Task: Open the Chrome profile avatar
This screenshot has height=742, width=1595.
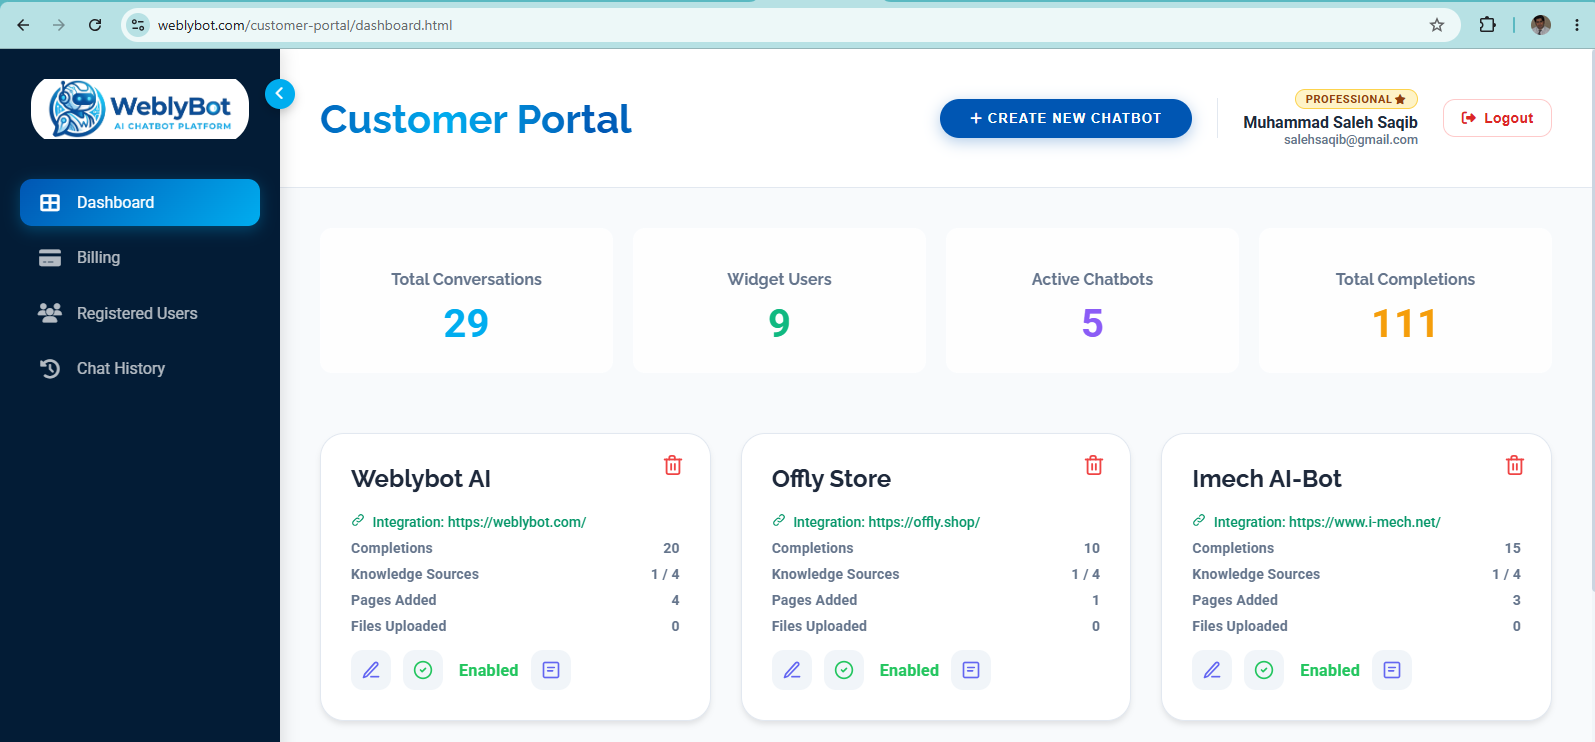Action: point(1541,25)
